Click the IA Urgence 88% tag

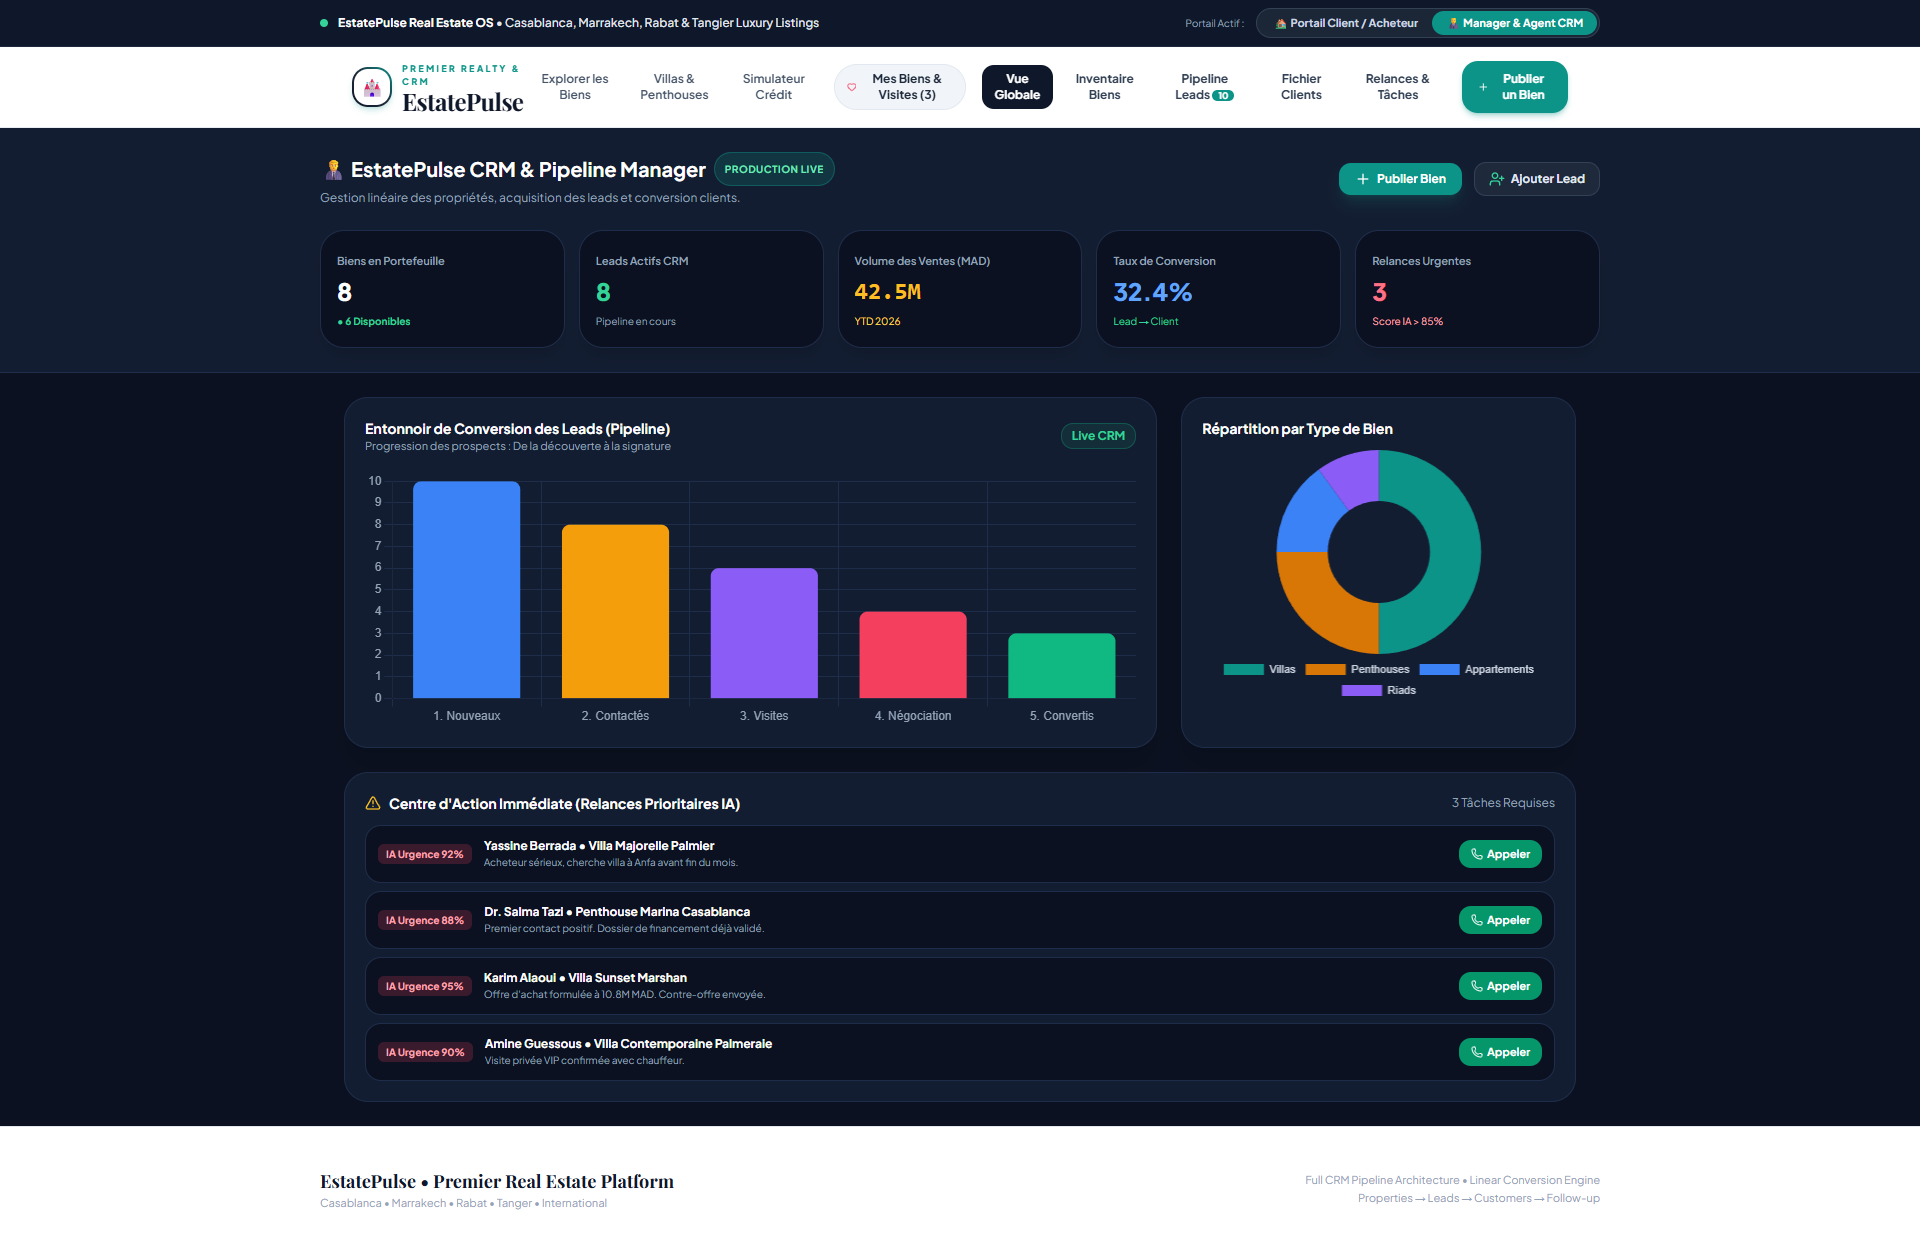click(425, 920)
